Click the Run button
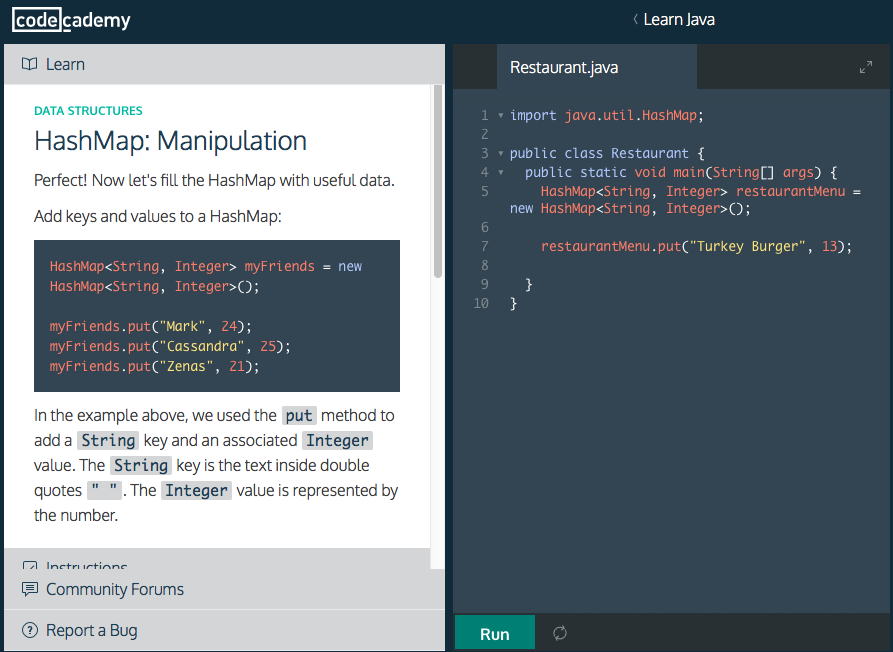Viewport: 893px width, 652px height. pyautogui.click(x=494, y=632)
